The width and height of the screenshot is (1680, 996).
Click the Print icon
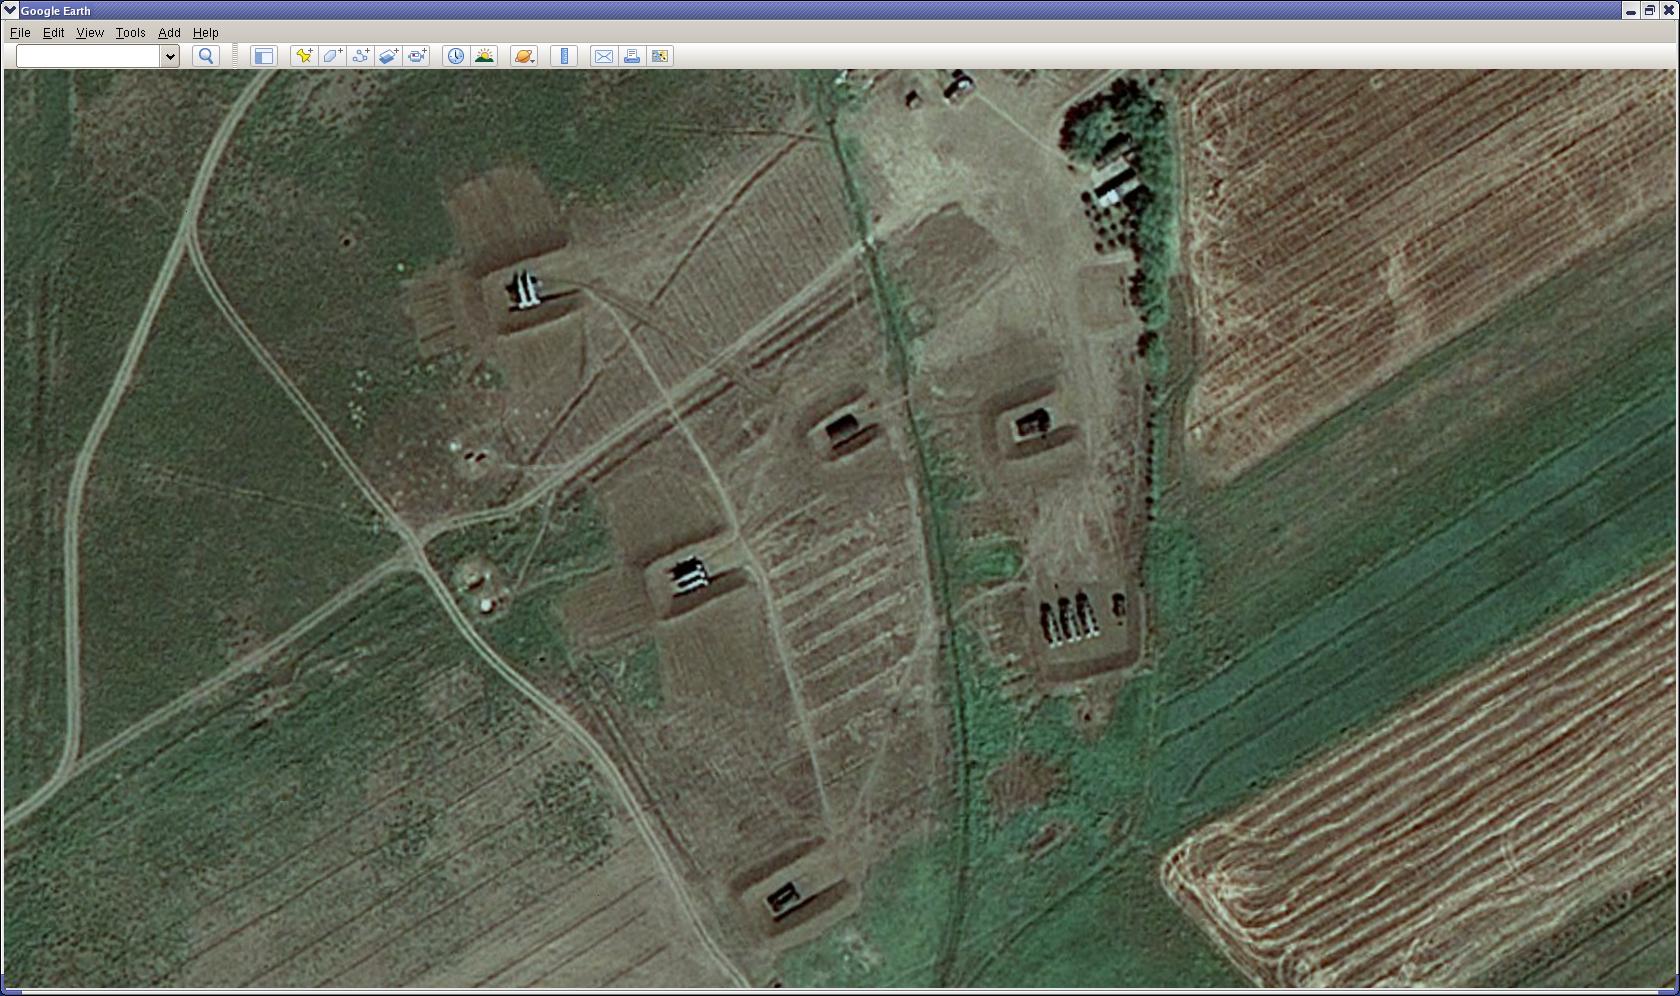pos(631,56)
